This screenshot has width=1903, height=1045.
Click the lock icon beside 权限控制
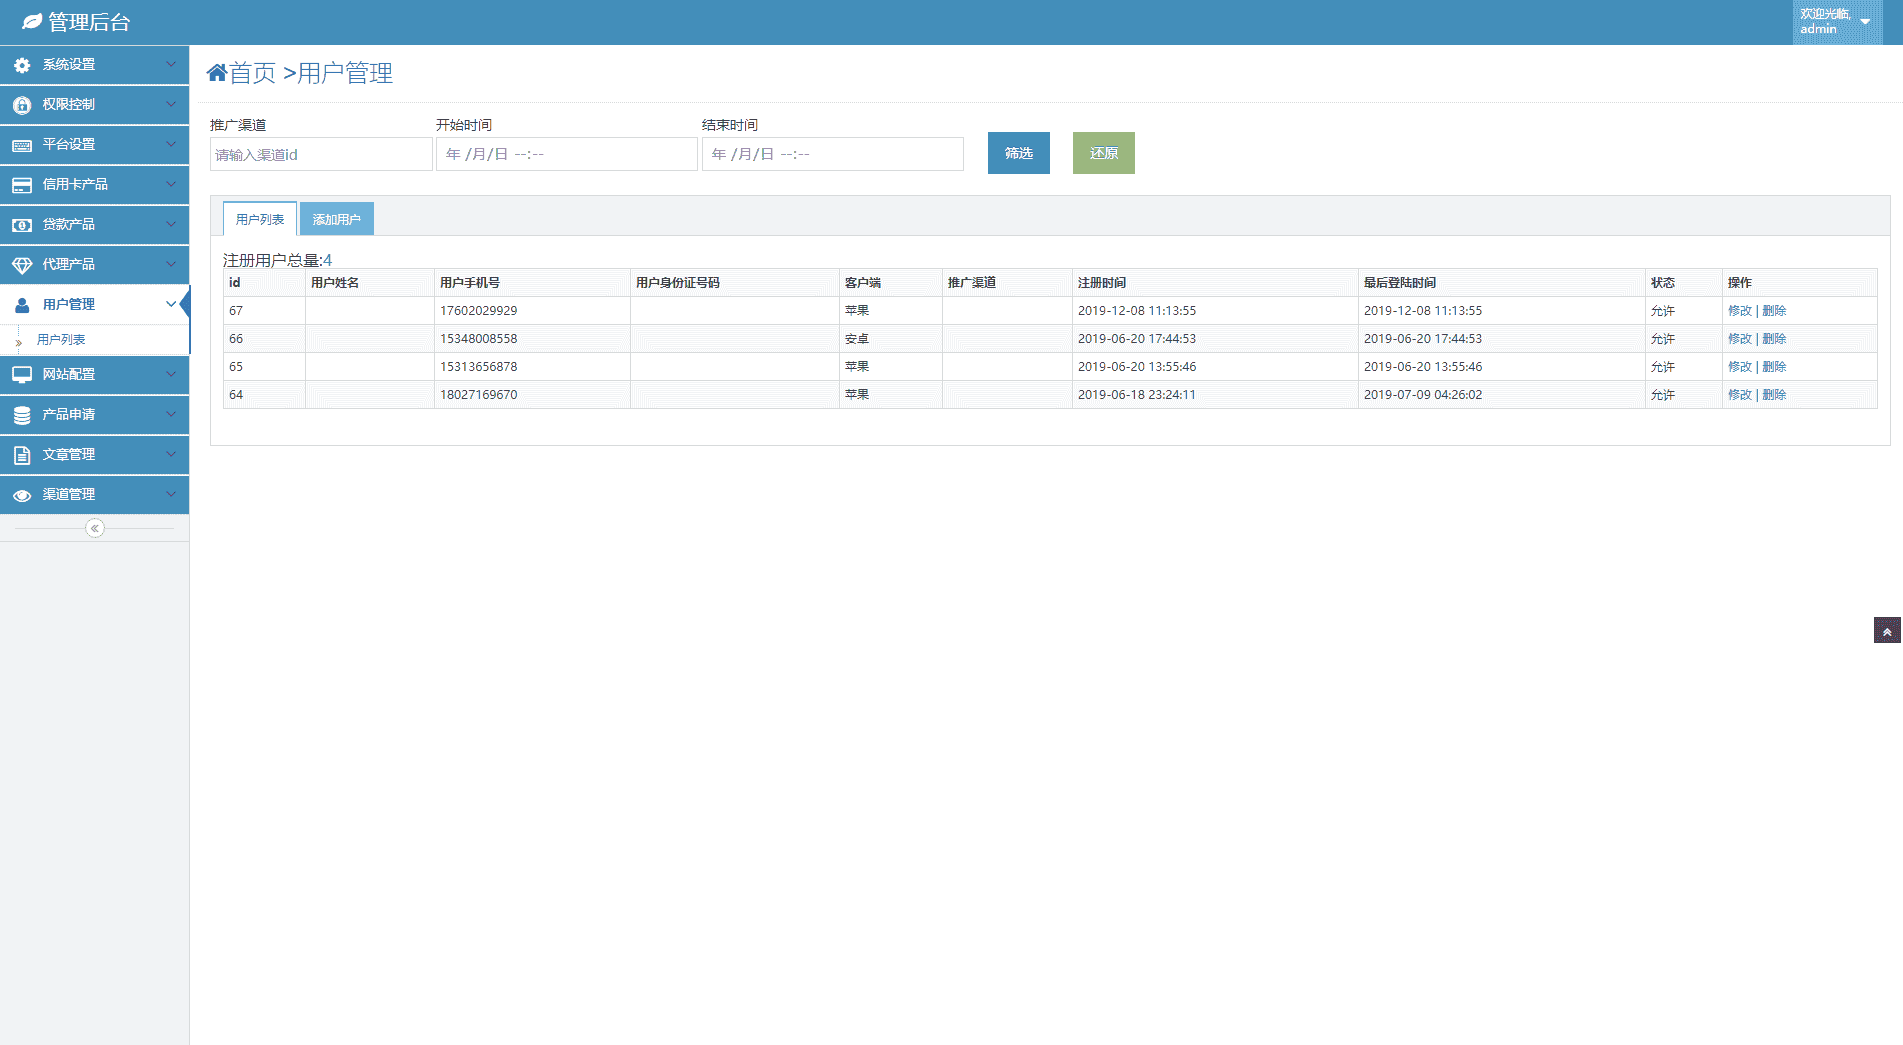tap(22, 105)
